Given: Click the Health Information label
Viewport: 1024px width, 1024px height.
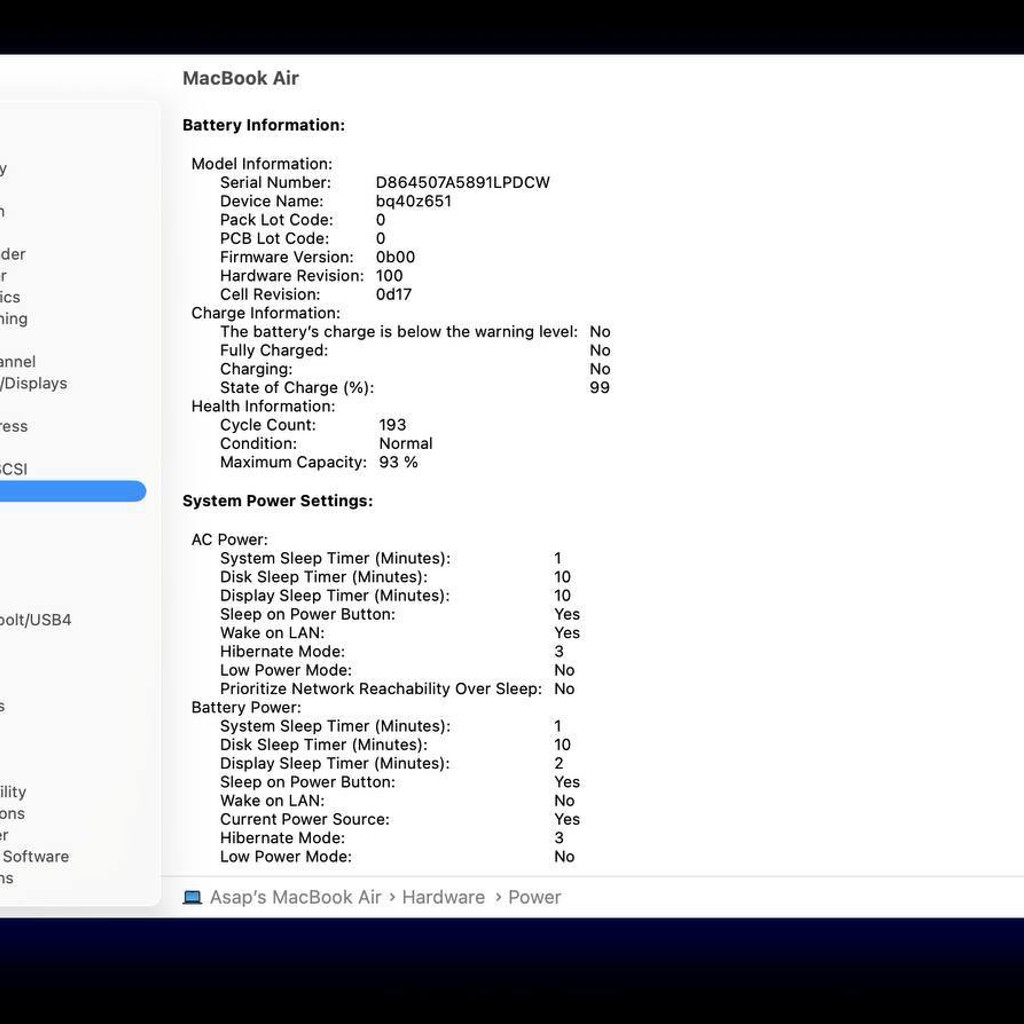Looking at the screenshot, I should pyautogui.click(x=263, y=406).
